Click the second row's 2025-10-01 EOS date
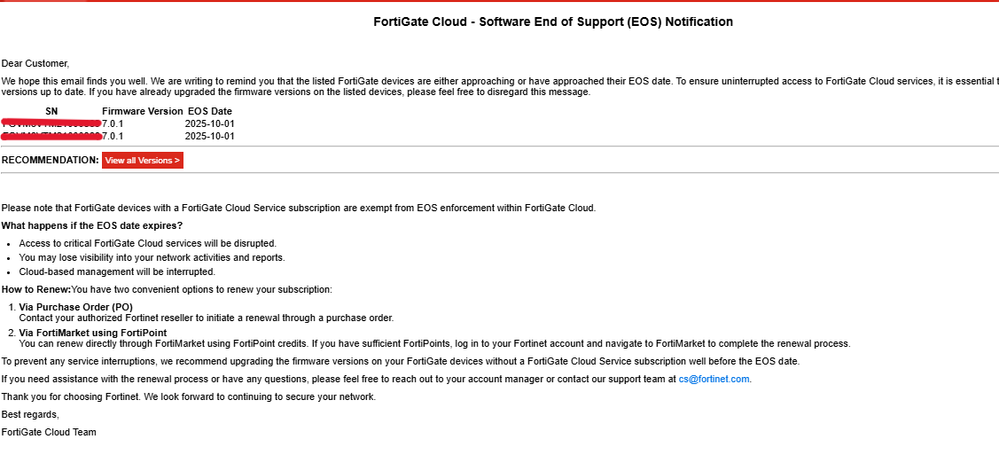The width and height of the screenshot is (999, 449). (210, 136)
